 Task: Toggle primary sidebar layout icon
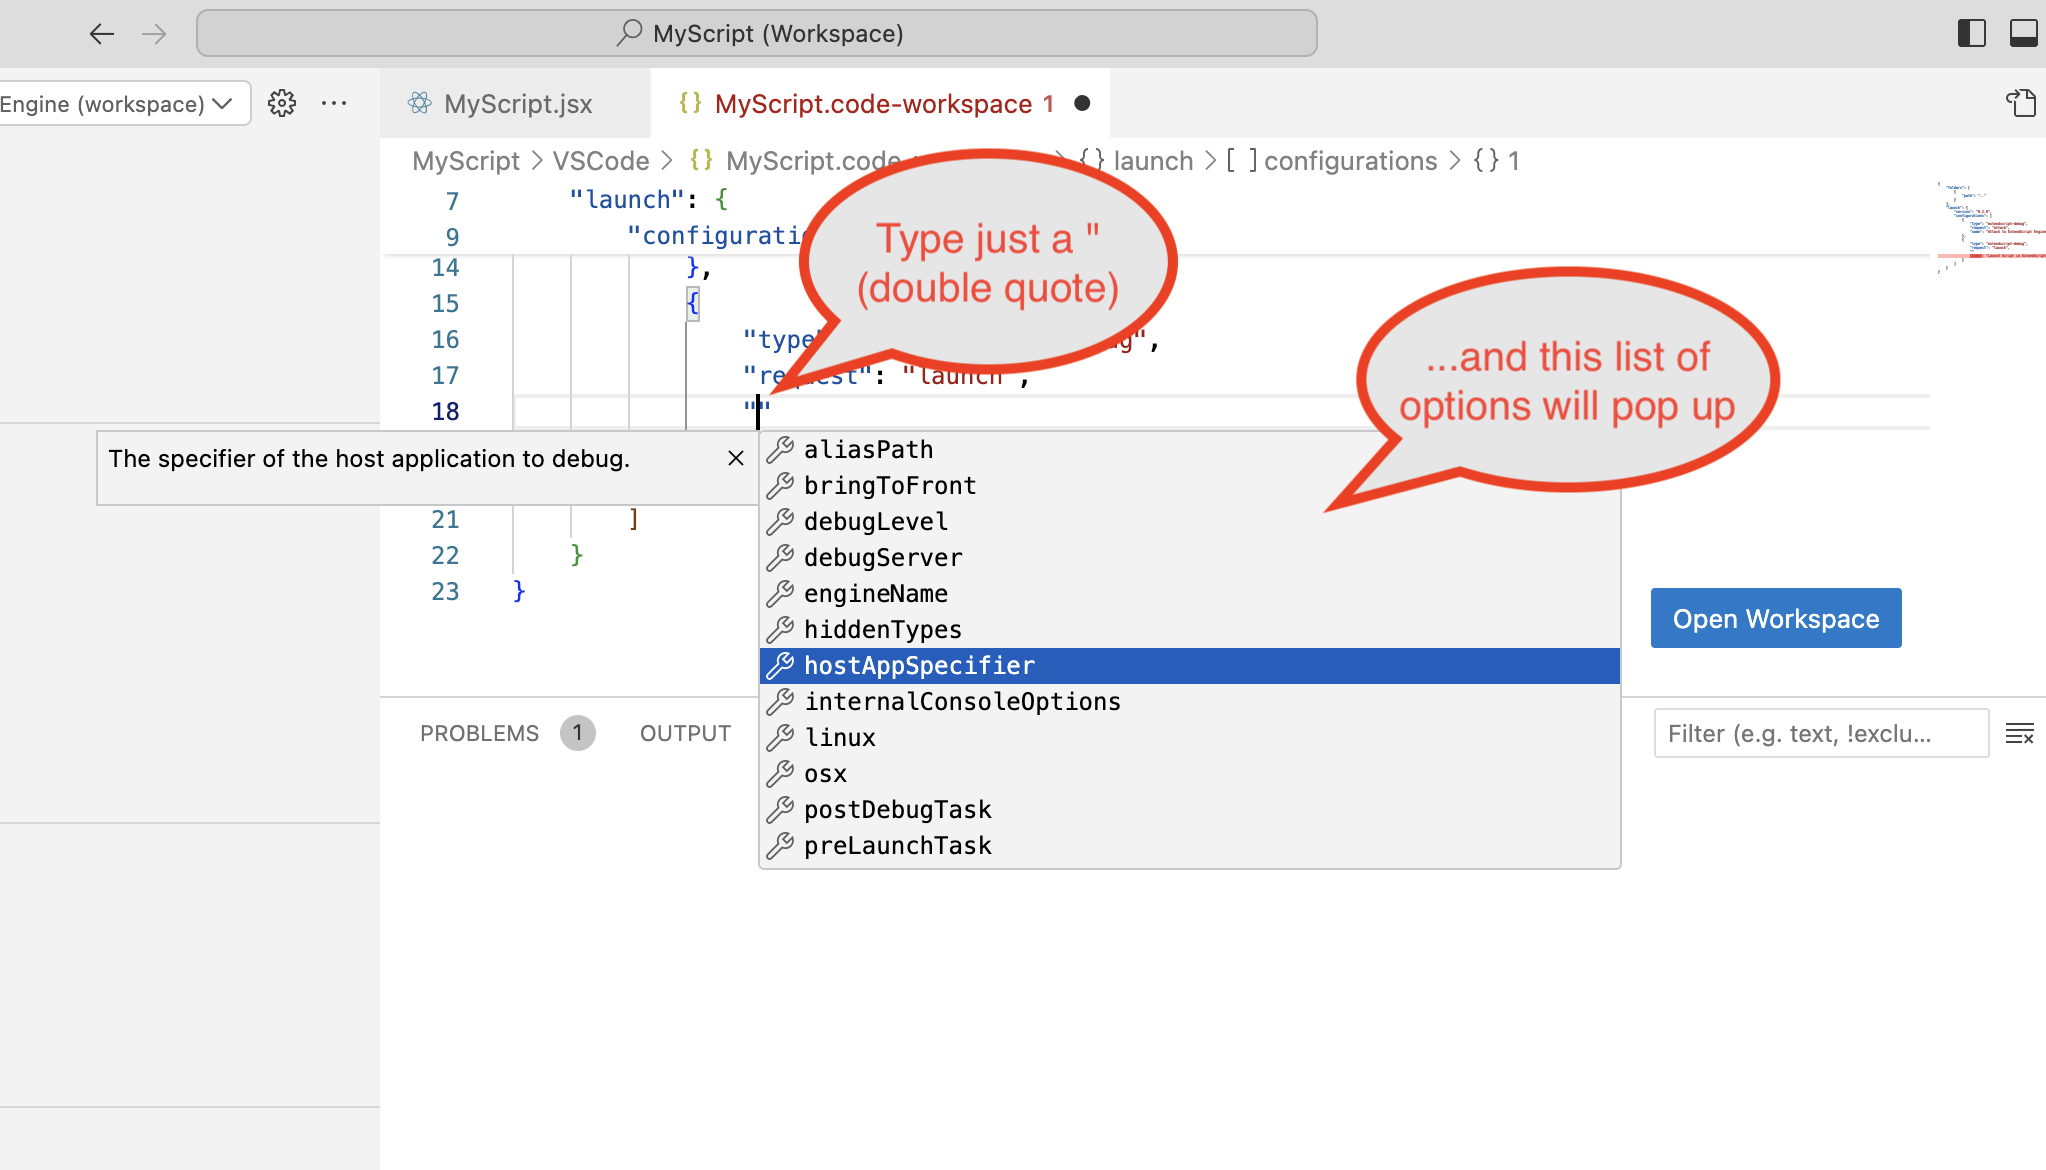tap(1971, 34)
